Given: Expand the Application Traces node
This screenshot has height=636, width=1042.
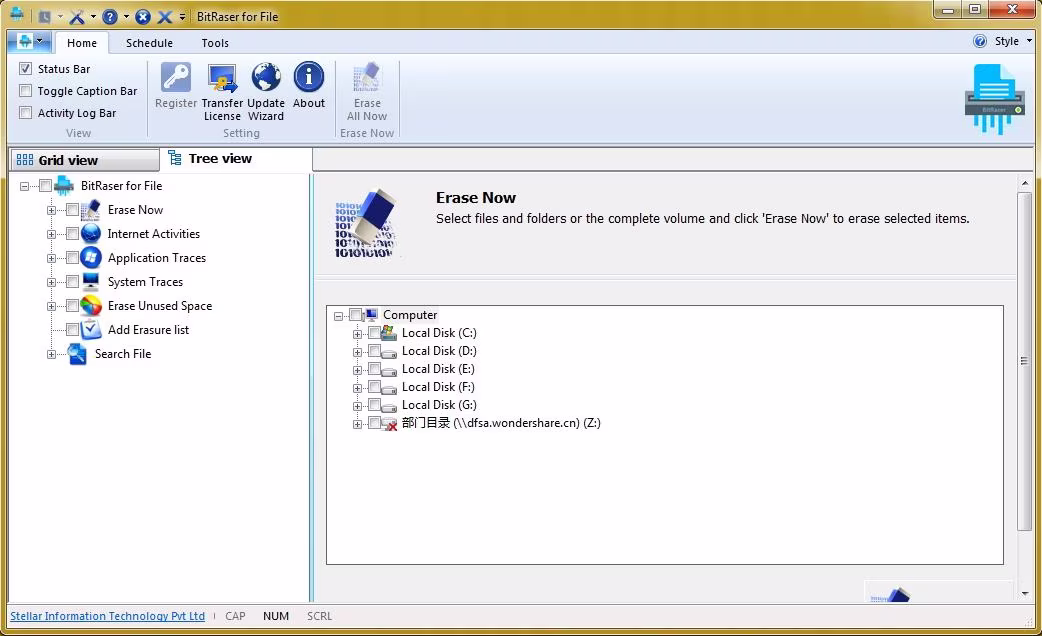Looking at the screenshot, I should coord(51,259).
